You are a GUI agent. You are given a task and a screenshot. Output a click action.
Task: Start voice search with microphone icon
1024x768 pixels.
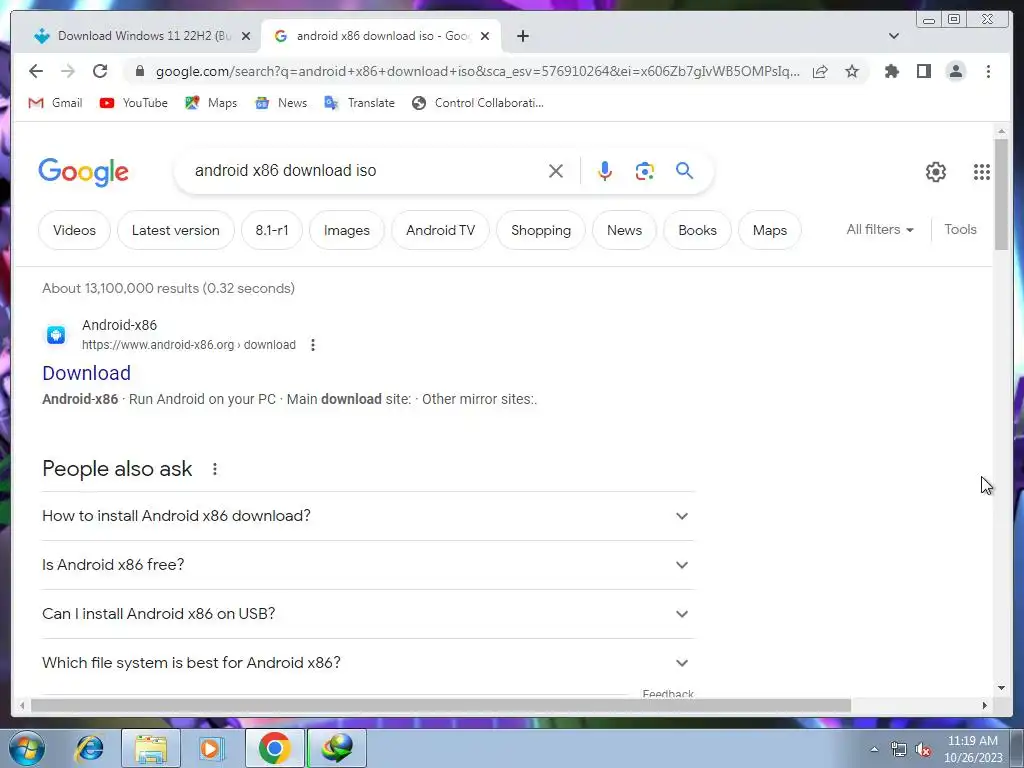(x=605, y=171)
